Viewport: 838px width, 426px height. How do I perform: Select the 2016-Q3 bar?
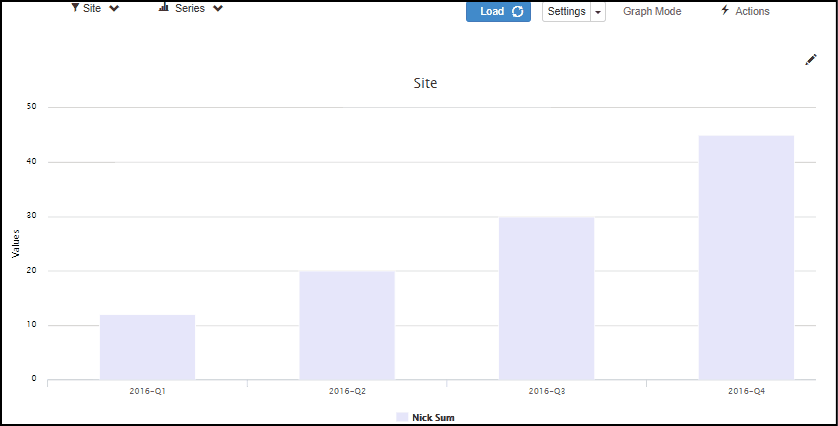click(546, 299)
